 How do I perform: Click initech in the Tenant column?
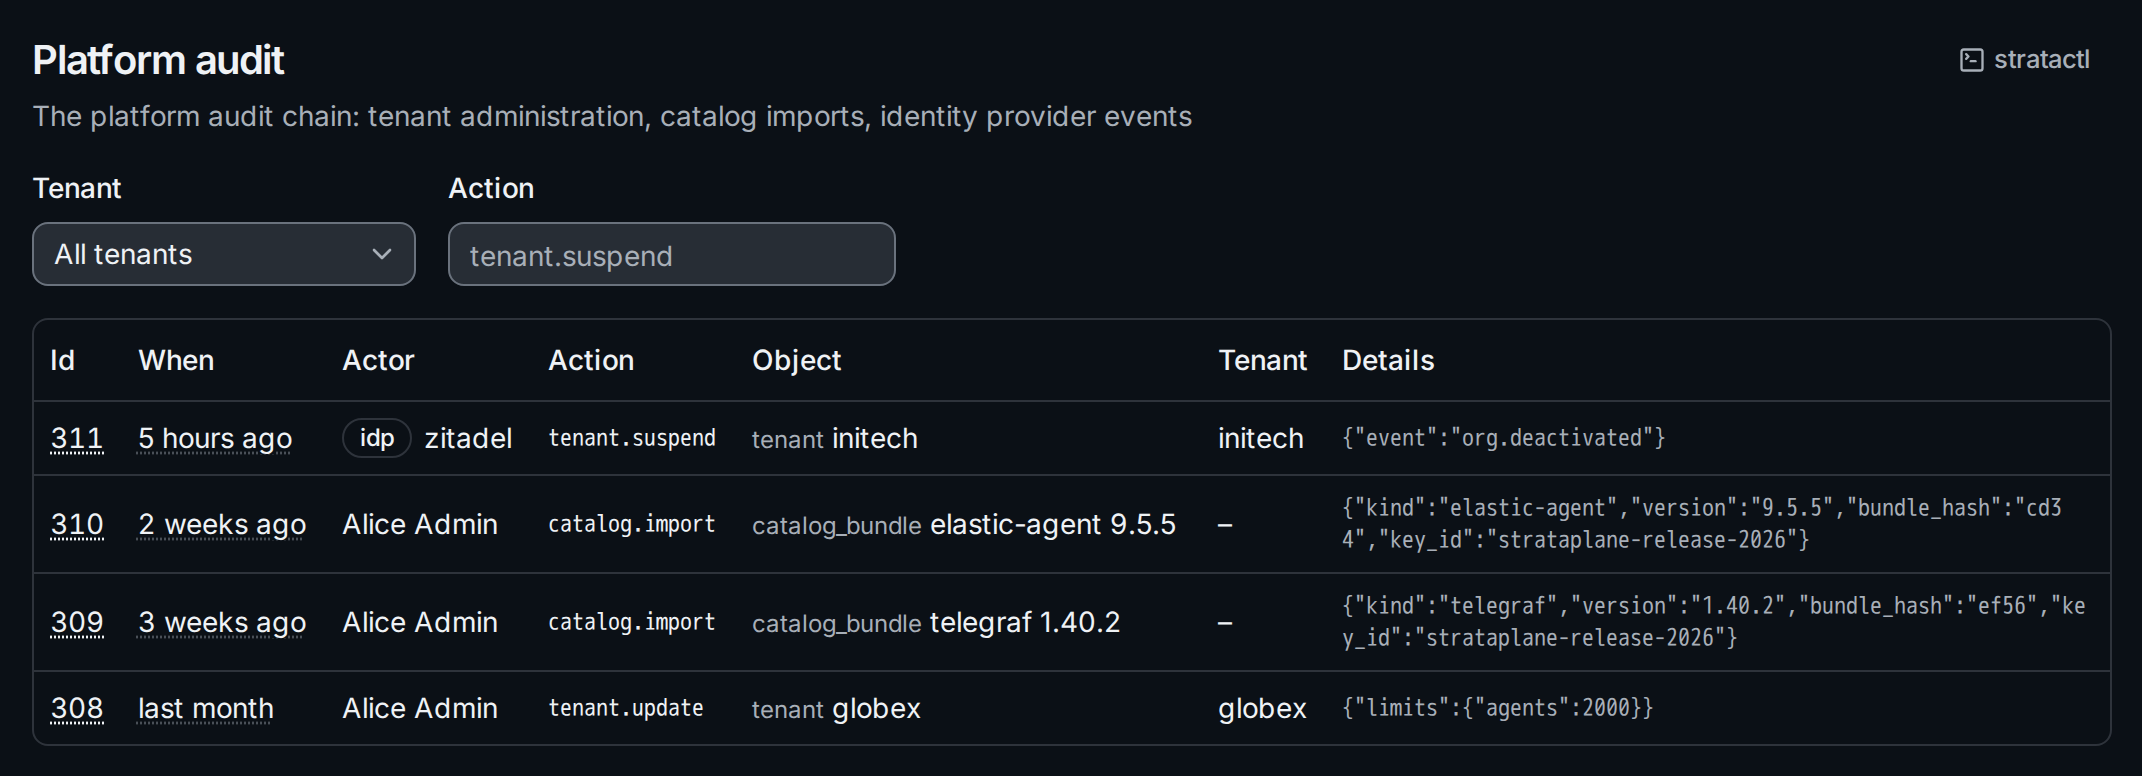click(x=1261, y=438)
